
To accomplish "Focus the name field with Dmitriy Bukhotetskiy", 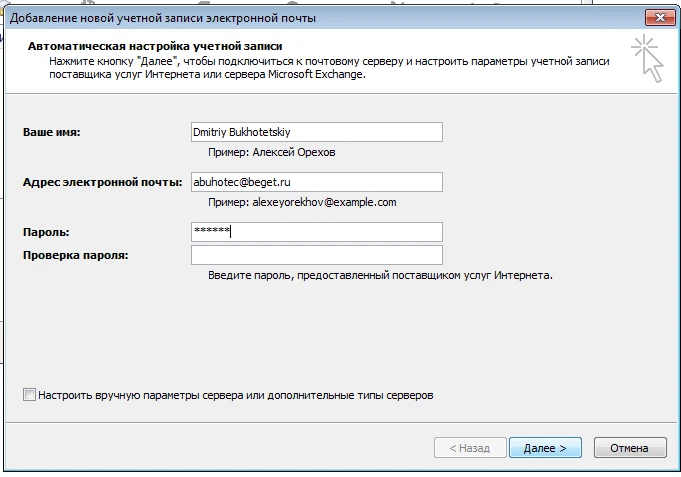I will (315, 132).
